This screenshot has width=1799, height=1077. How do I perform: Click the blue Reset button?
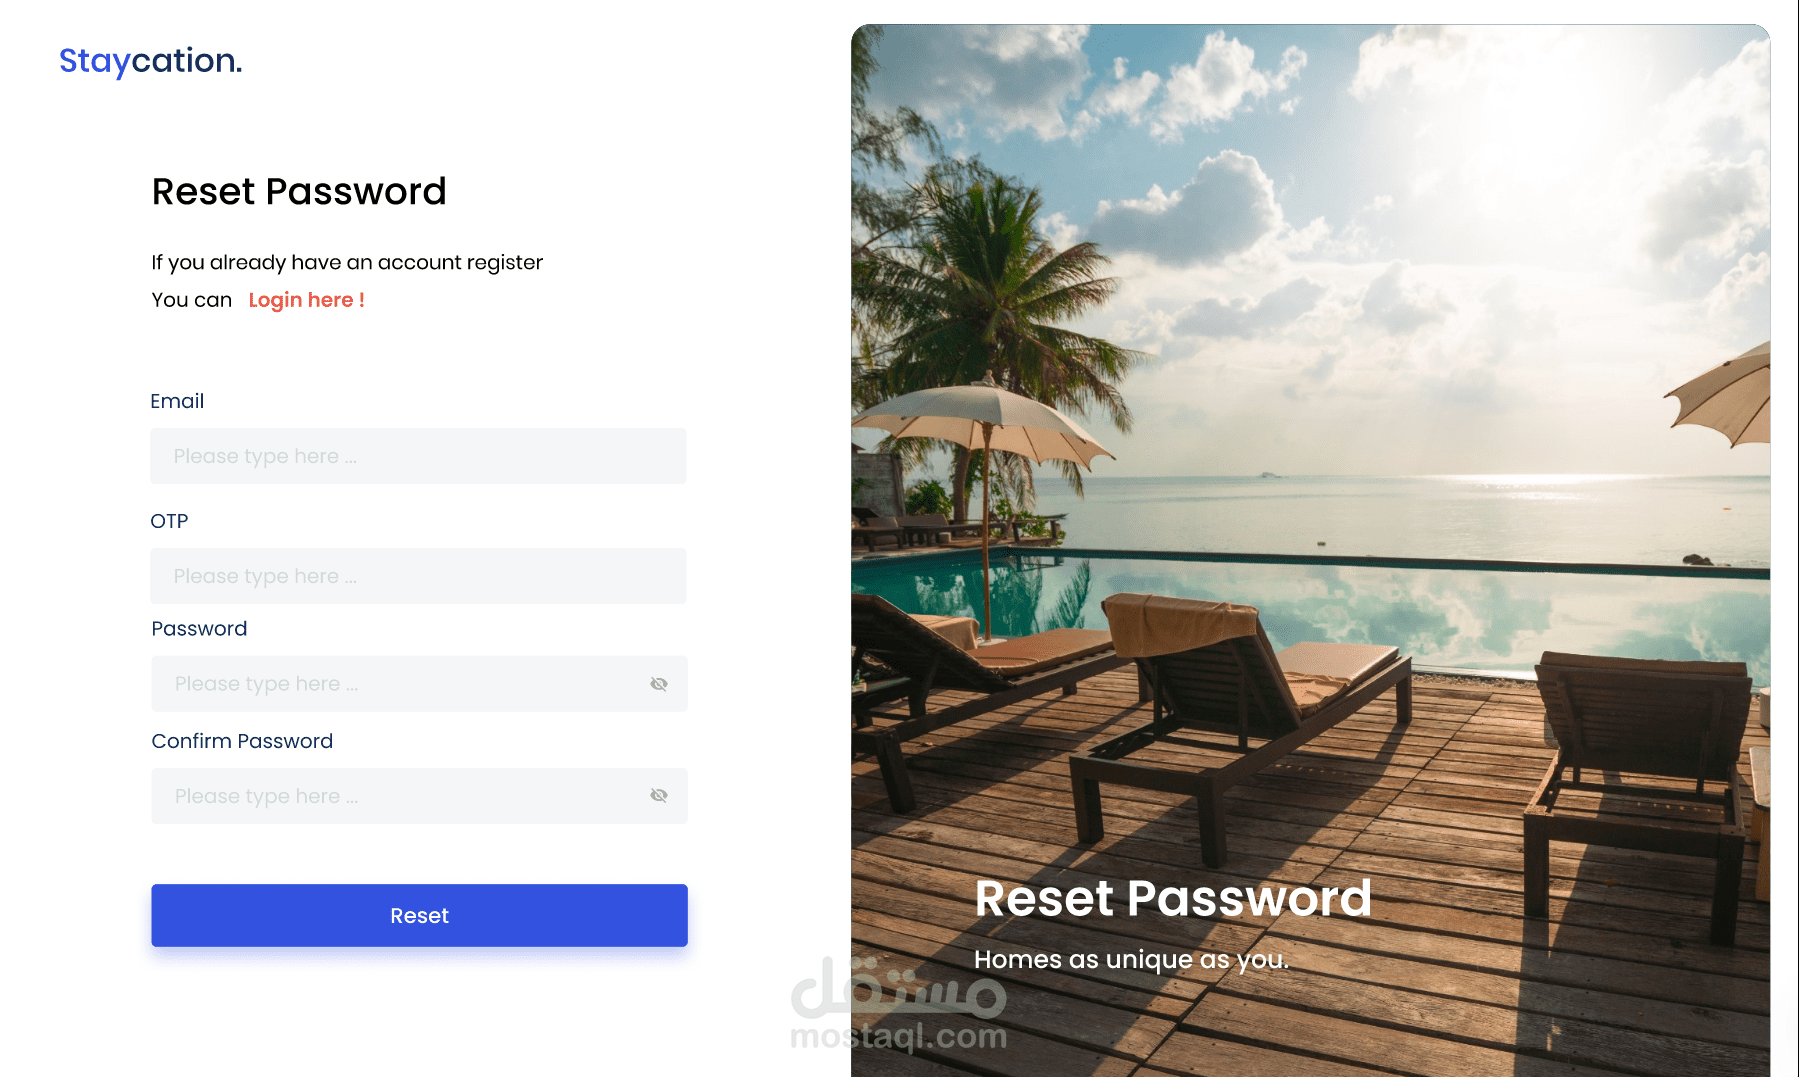419,915
